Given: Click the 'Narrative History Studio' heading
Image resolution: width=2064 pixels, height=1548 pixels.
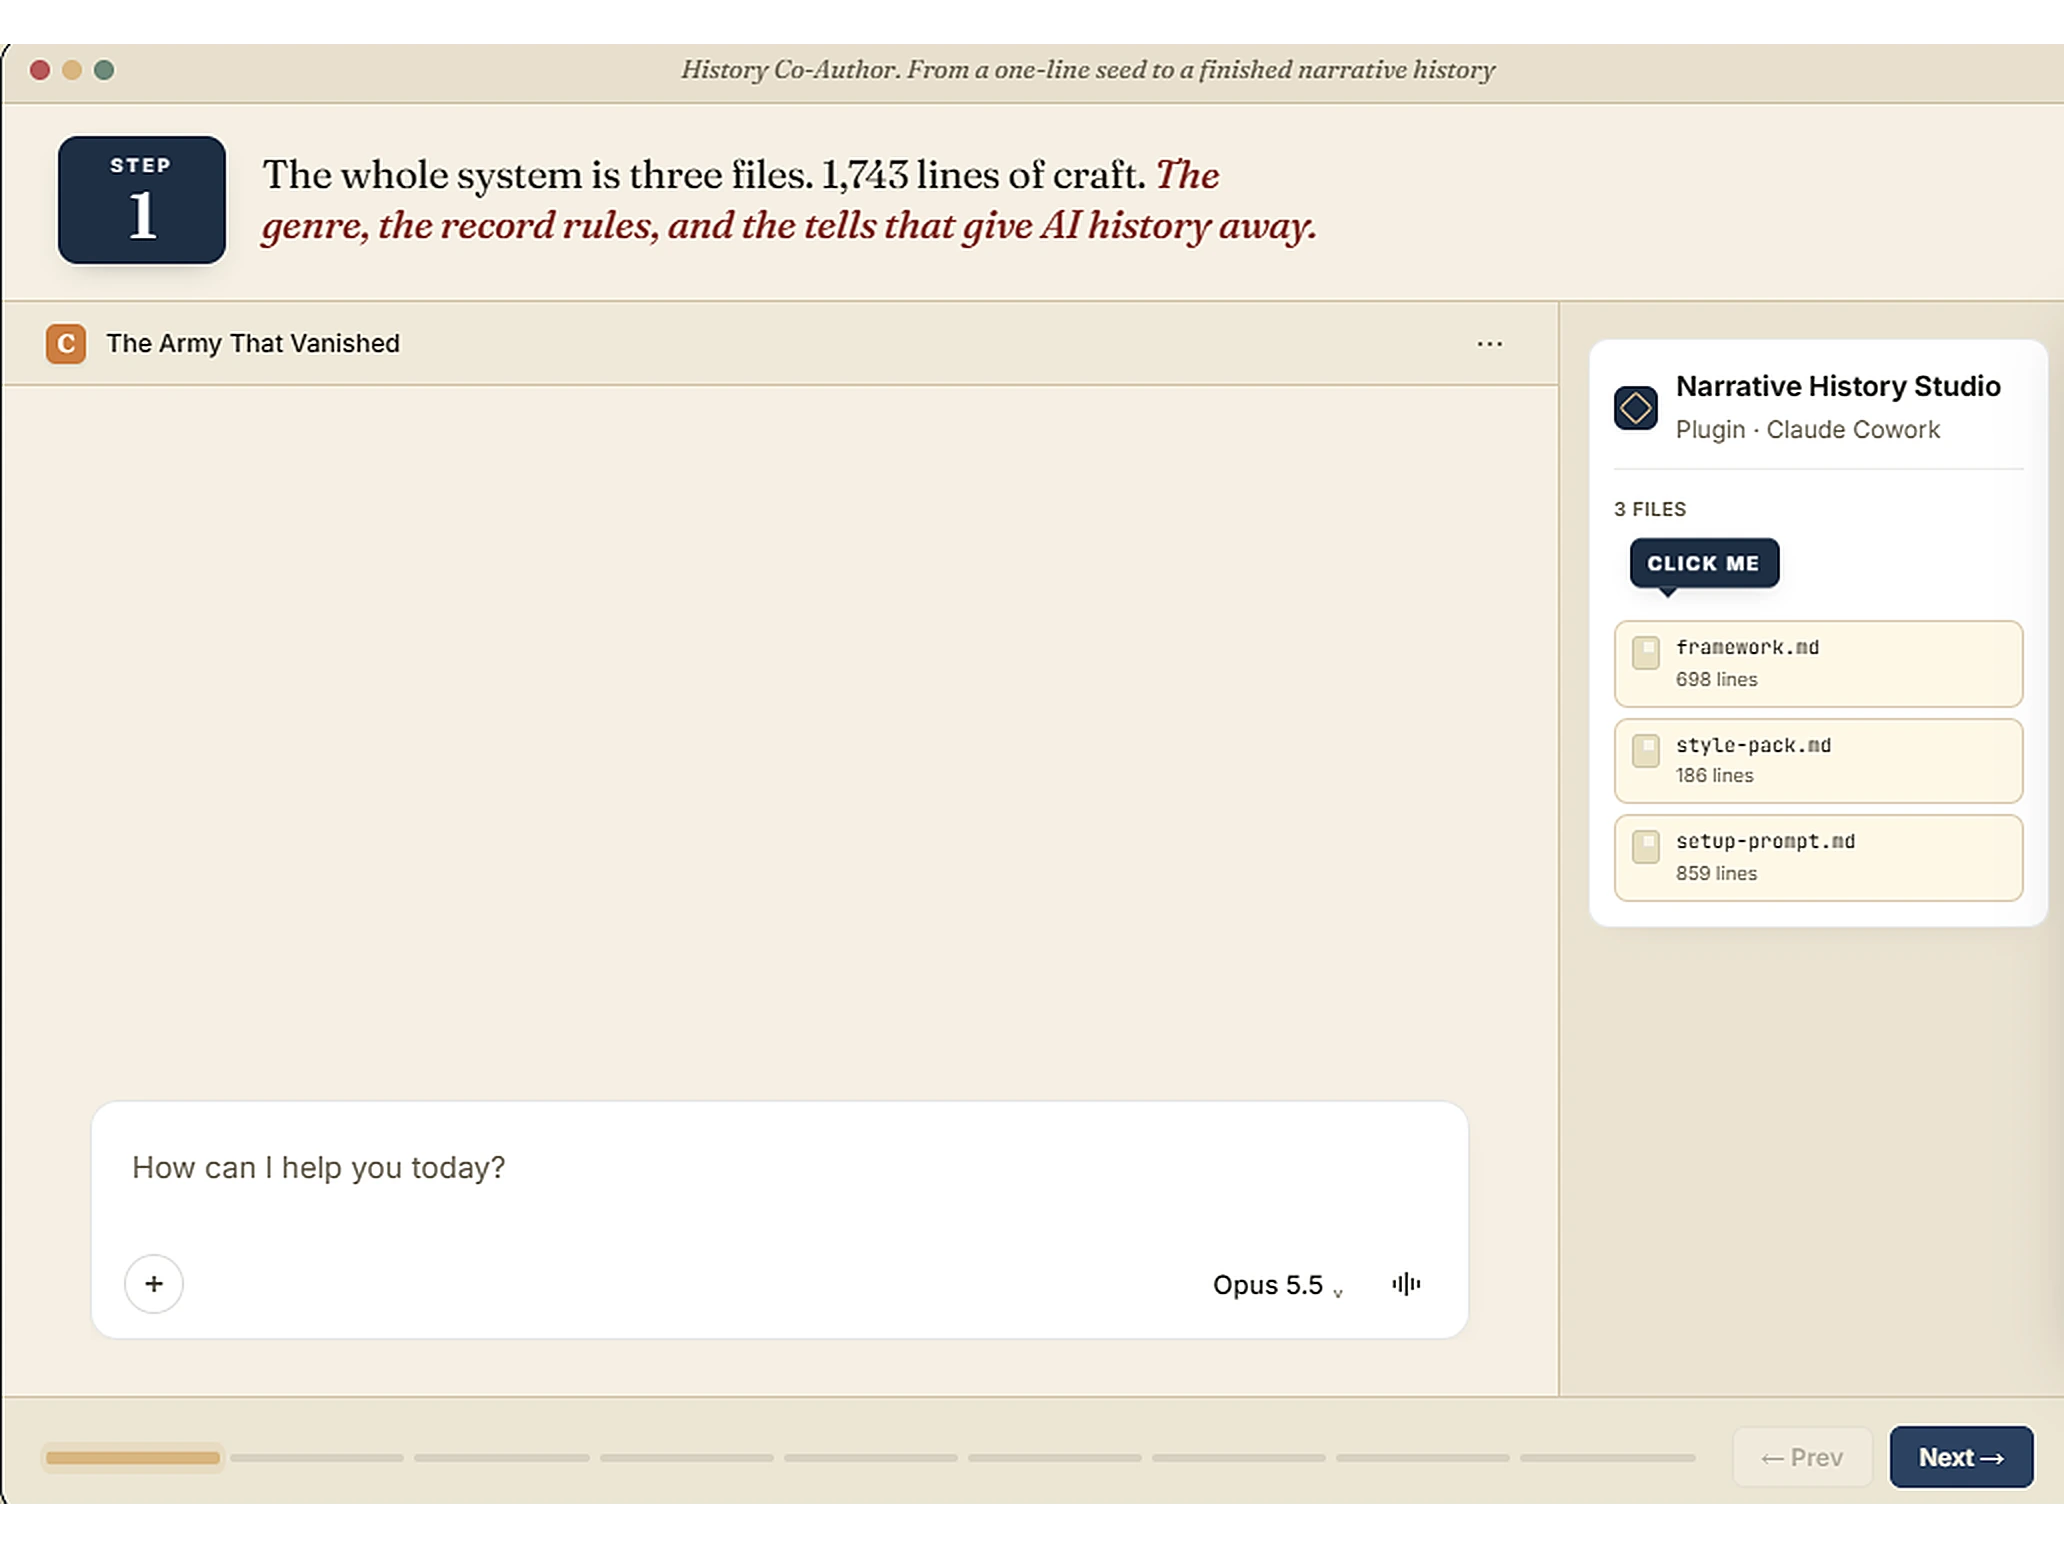Looking at the screenshot, I should [1838, 386].
